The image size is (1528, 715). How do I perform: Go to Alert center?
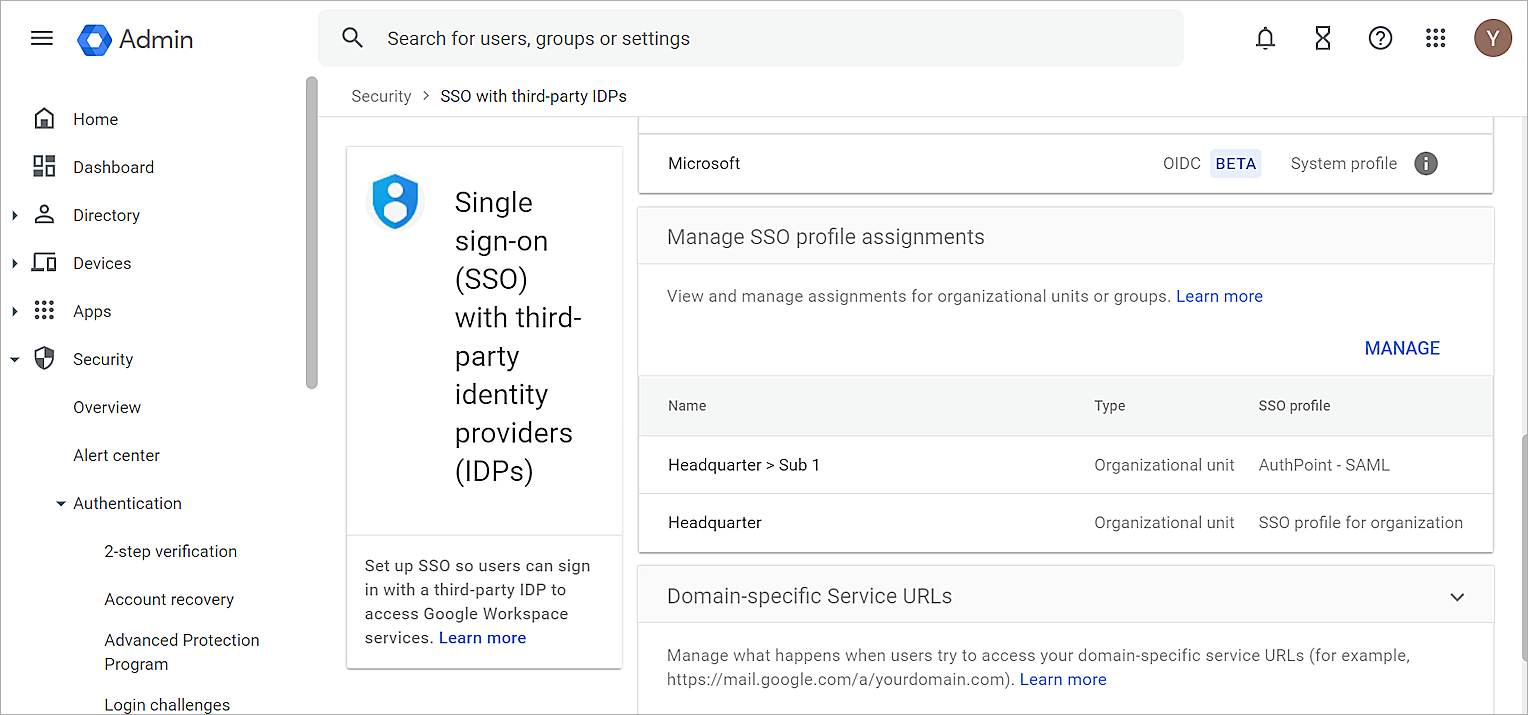pyautogui.click(x=116, y=456)
